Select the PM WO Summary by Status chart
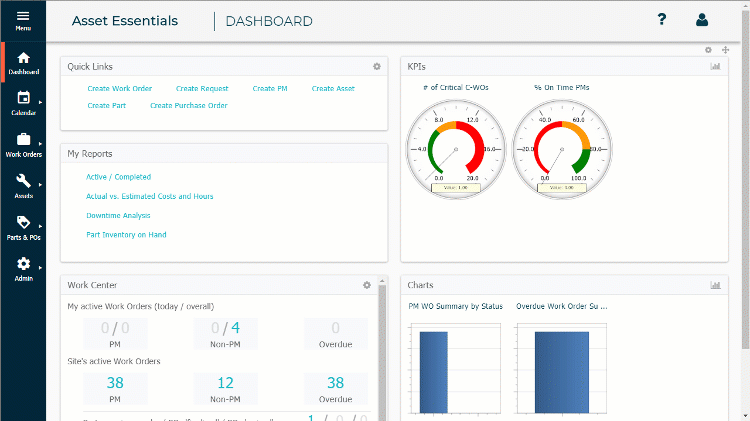 (455, 306)
